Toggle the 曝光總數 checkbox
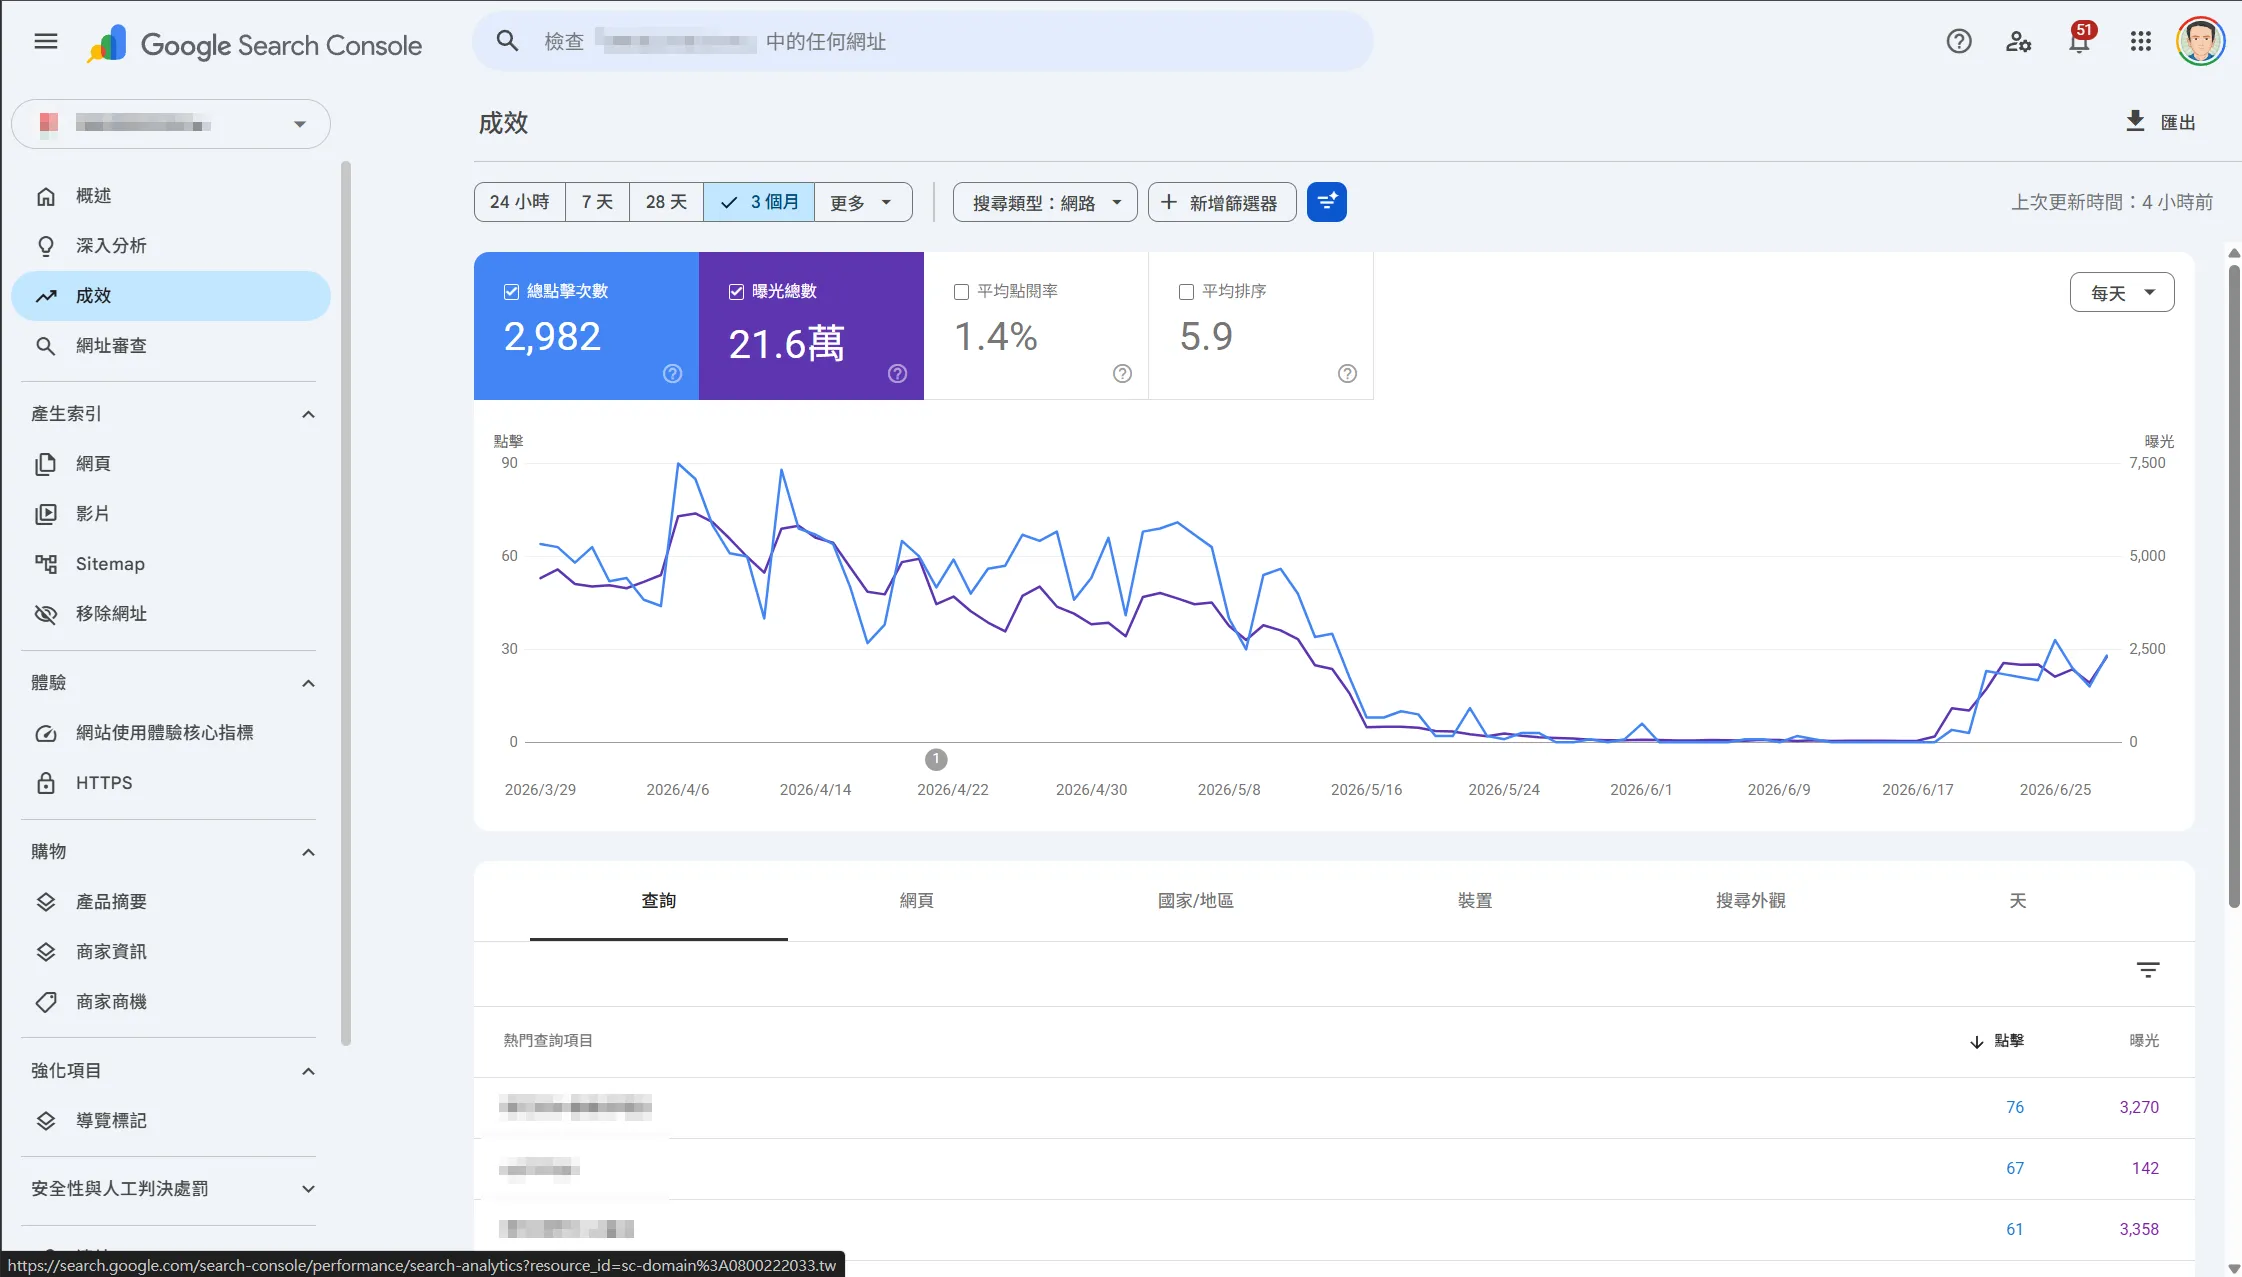Viewport: 2242px width, 1277px height. [x=736, y=291]
